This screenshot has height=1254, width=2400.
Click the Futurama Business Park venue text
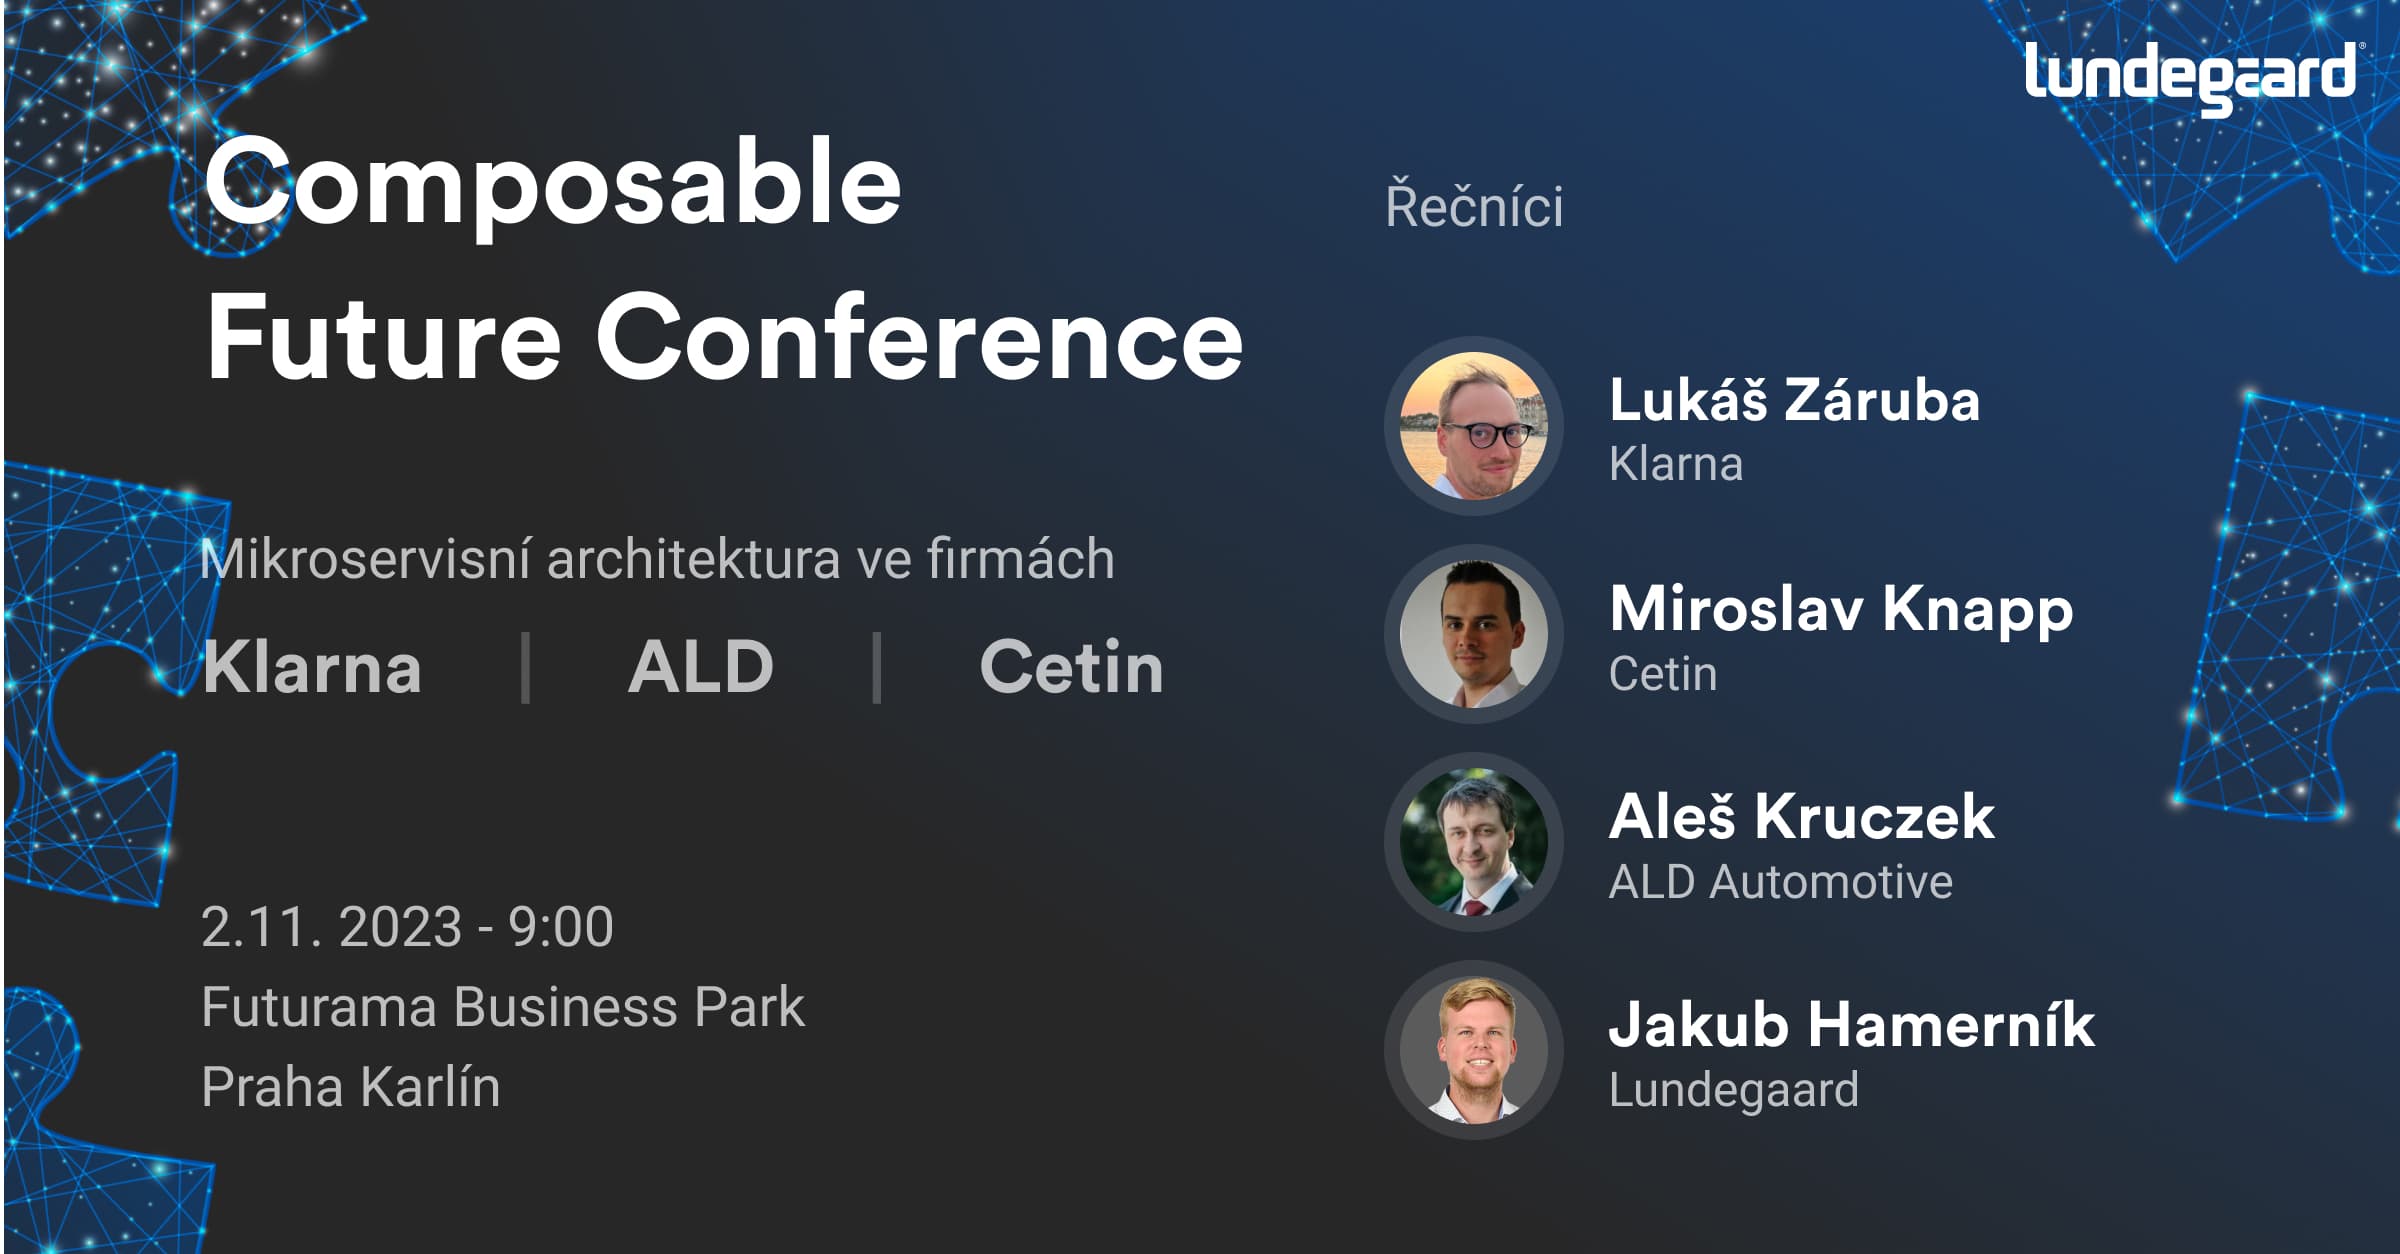pyautogui.click(x=502, y=1007)
